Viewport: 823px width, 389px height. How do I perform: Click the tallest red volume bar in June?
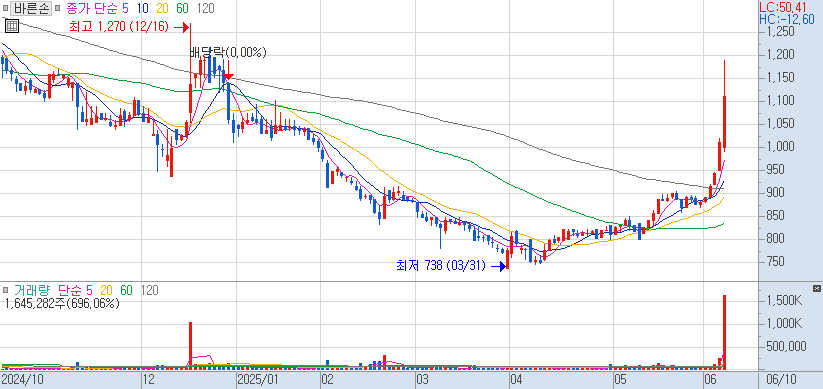coord(724,332)
